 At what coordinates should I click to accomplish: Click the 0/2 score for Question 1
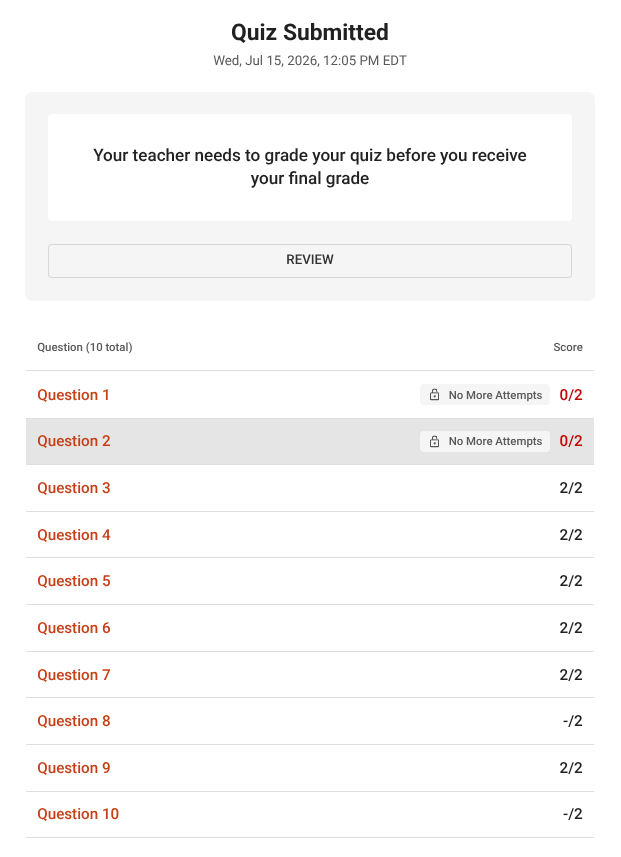tap(571, 395)
